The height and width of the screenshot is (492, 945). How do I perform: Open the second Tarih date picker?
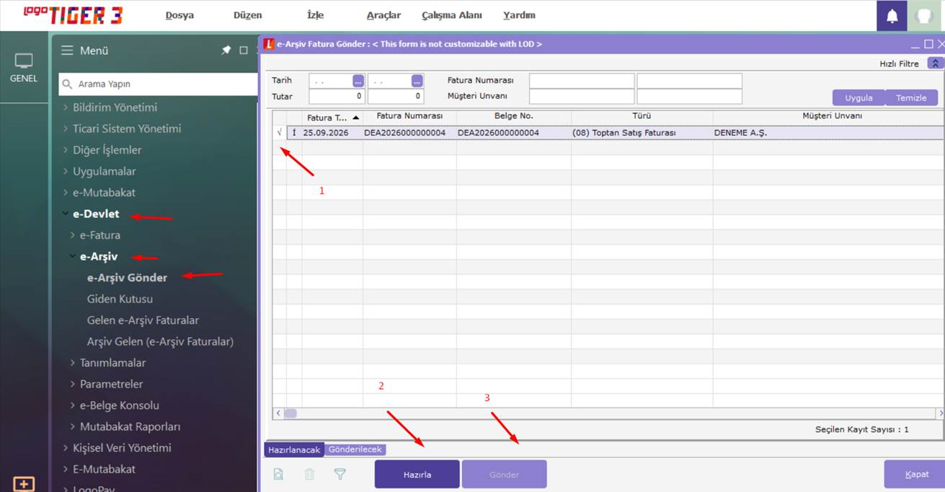[417, 81]
